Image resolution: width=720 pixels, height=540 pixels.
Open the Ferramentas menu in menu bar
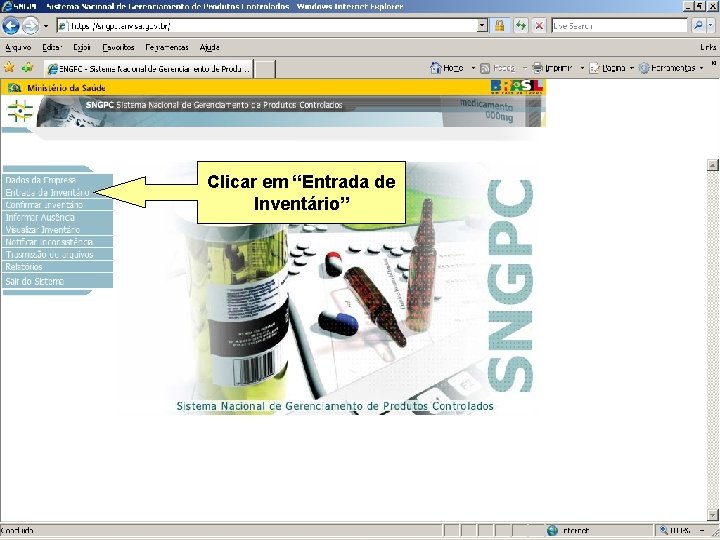tap(167, 47)
